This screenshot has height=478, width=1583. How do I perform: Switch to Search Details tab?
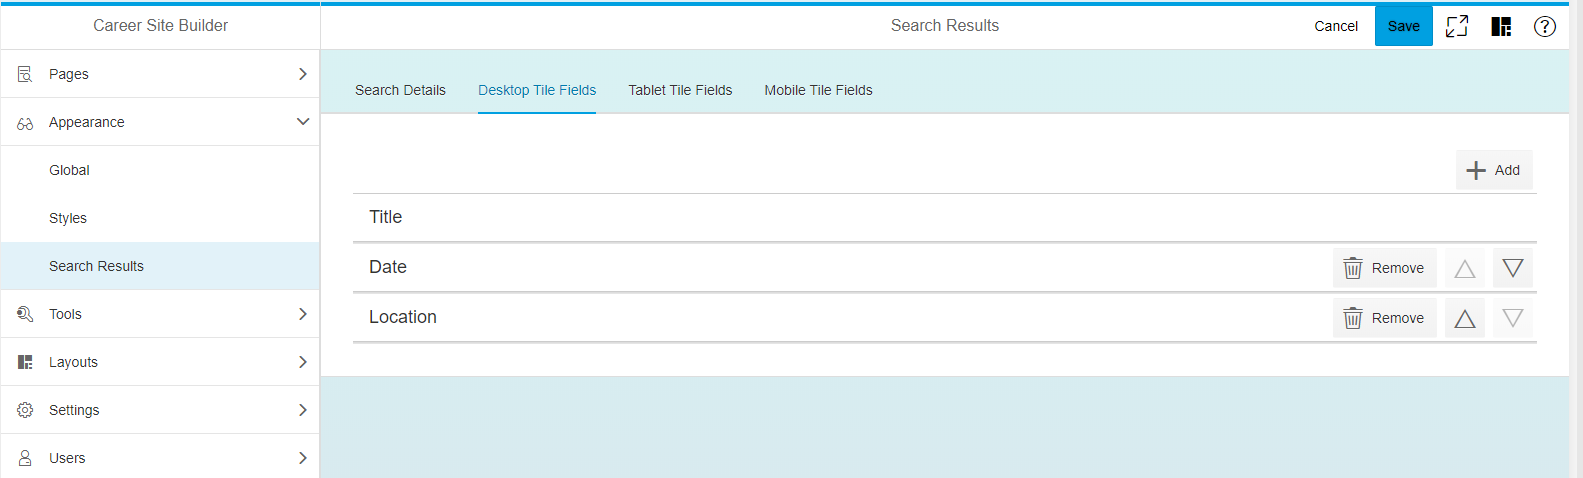400,90
